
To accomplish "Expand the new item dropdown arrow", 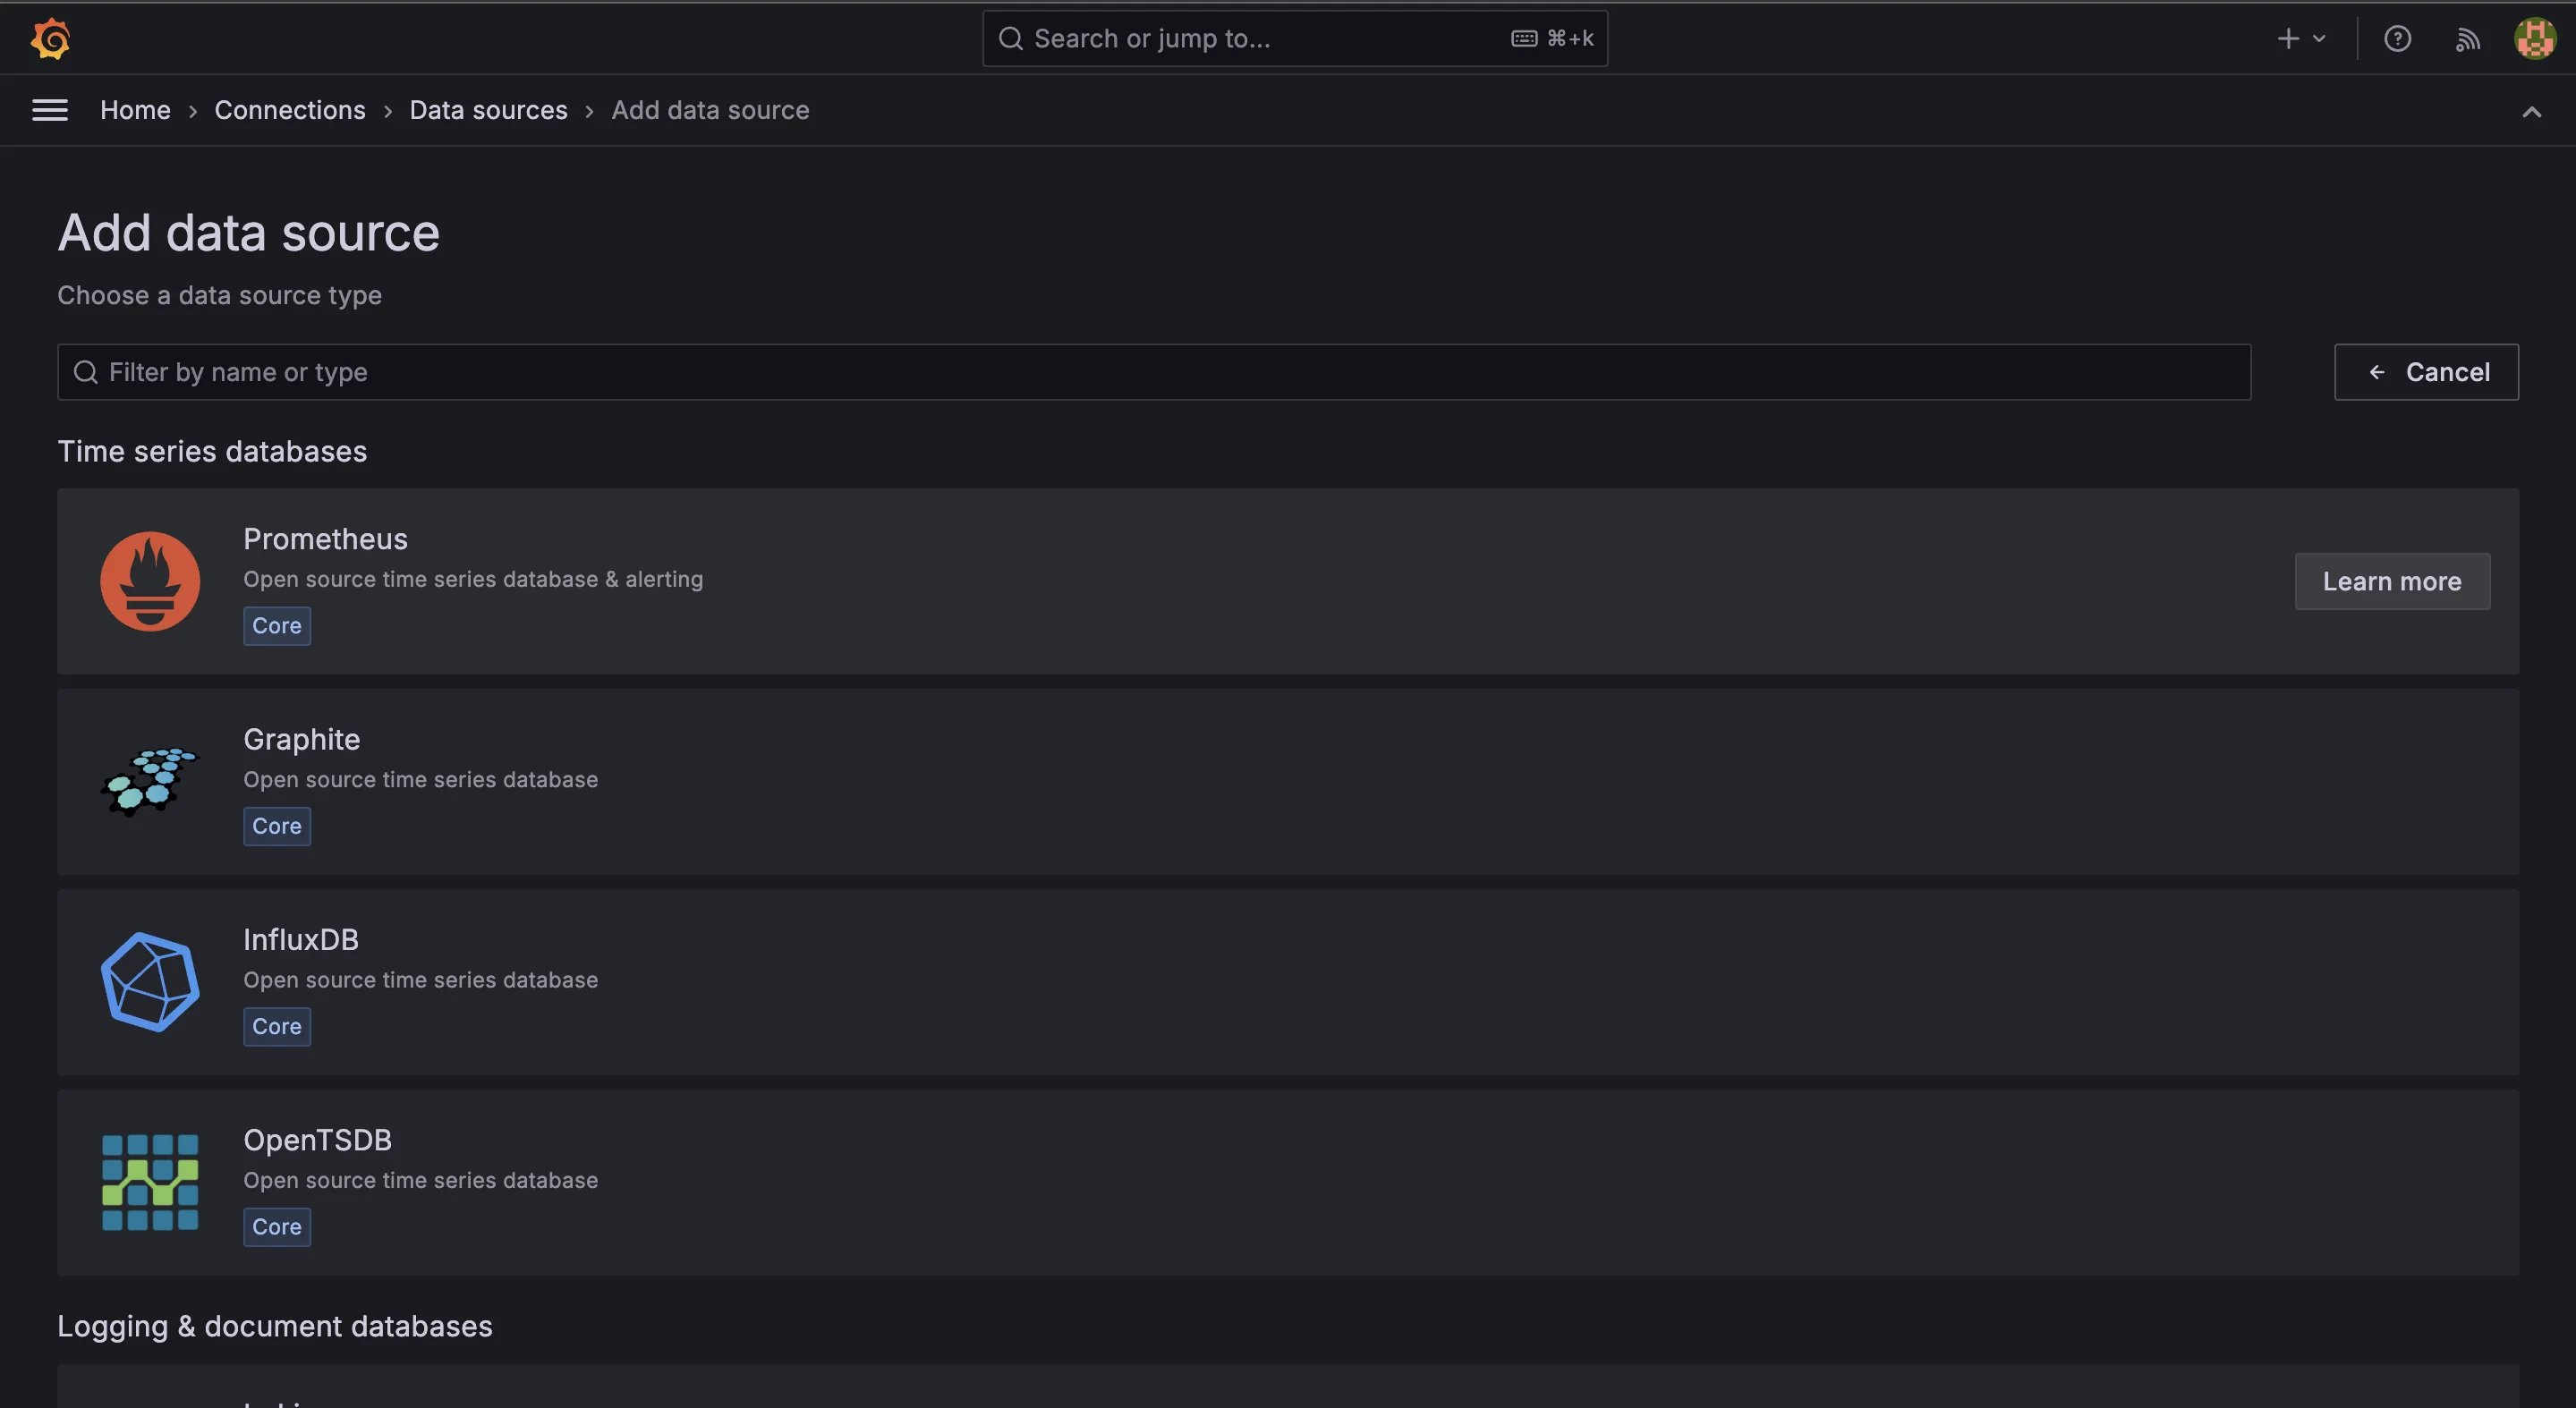I will [x=2317, y=38].
